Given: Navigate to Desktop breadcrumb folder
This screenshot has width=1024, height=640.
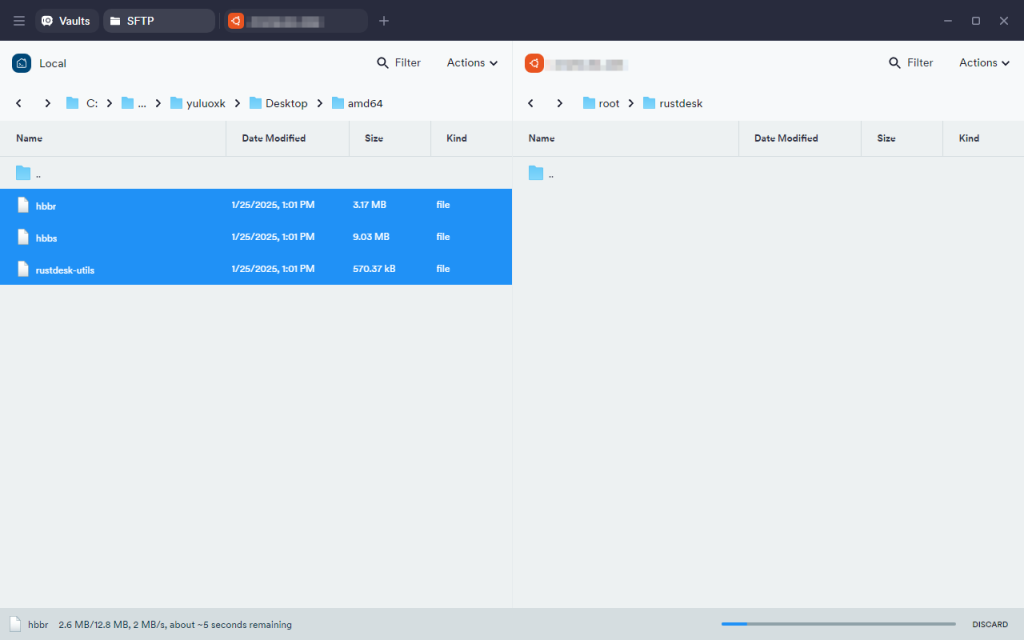Looking at the screenshot, I should (x=278, y=103).
